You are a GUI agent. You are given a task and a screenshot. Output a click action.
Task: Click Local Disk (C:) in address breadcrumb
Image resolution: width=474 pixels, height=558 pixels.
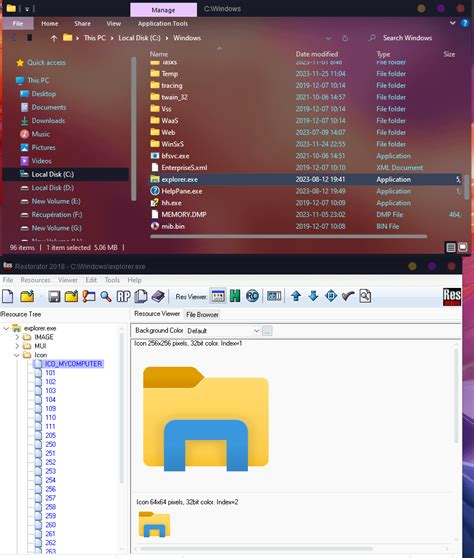tap(139, 38)
